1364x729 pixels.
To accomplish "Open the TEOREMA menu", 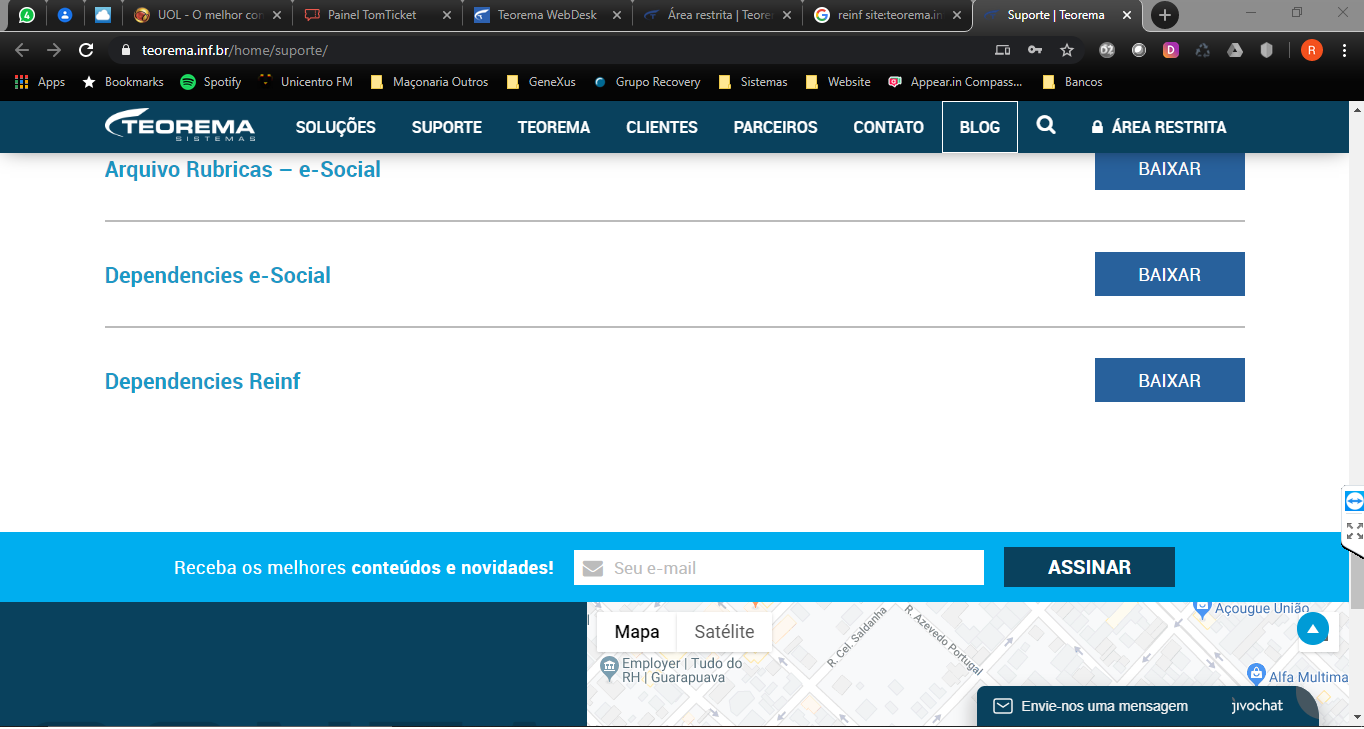I will (x=554, y=127).
